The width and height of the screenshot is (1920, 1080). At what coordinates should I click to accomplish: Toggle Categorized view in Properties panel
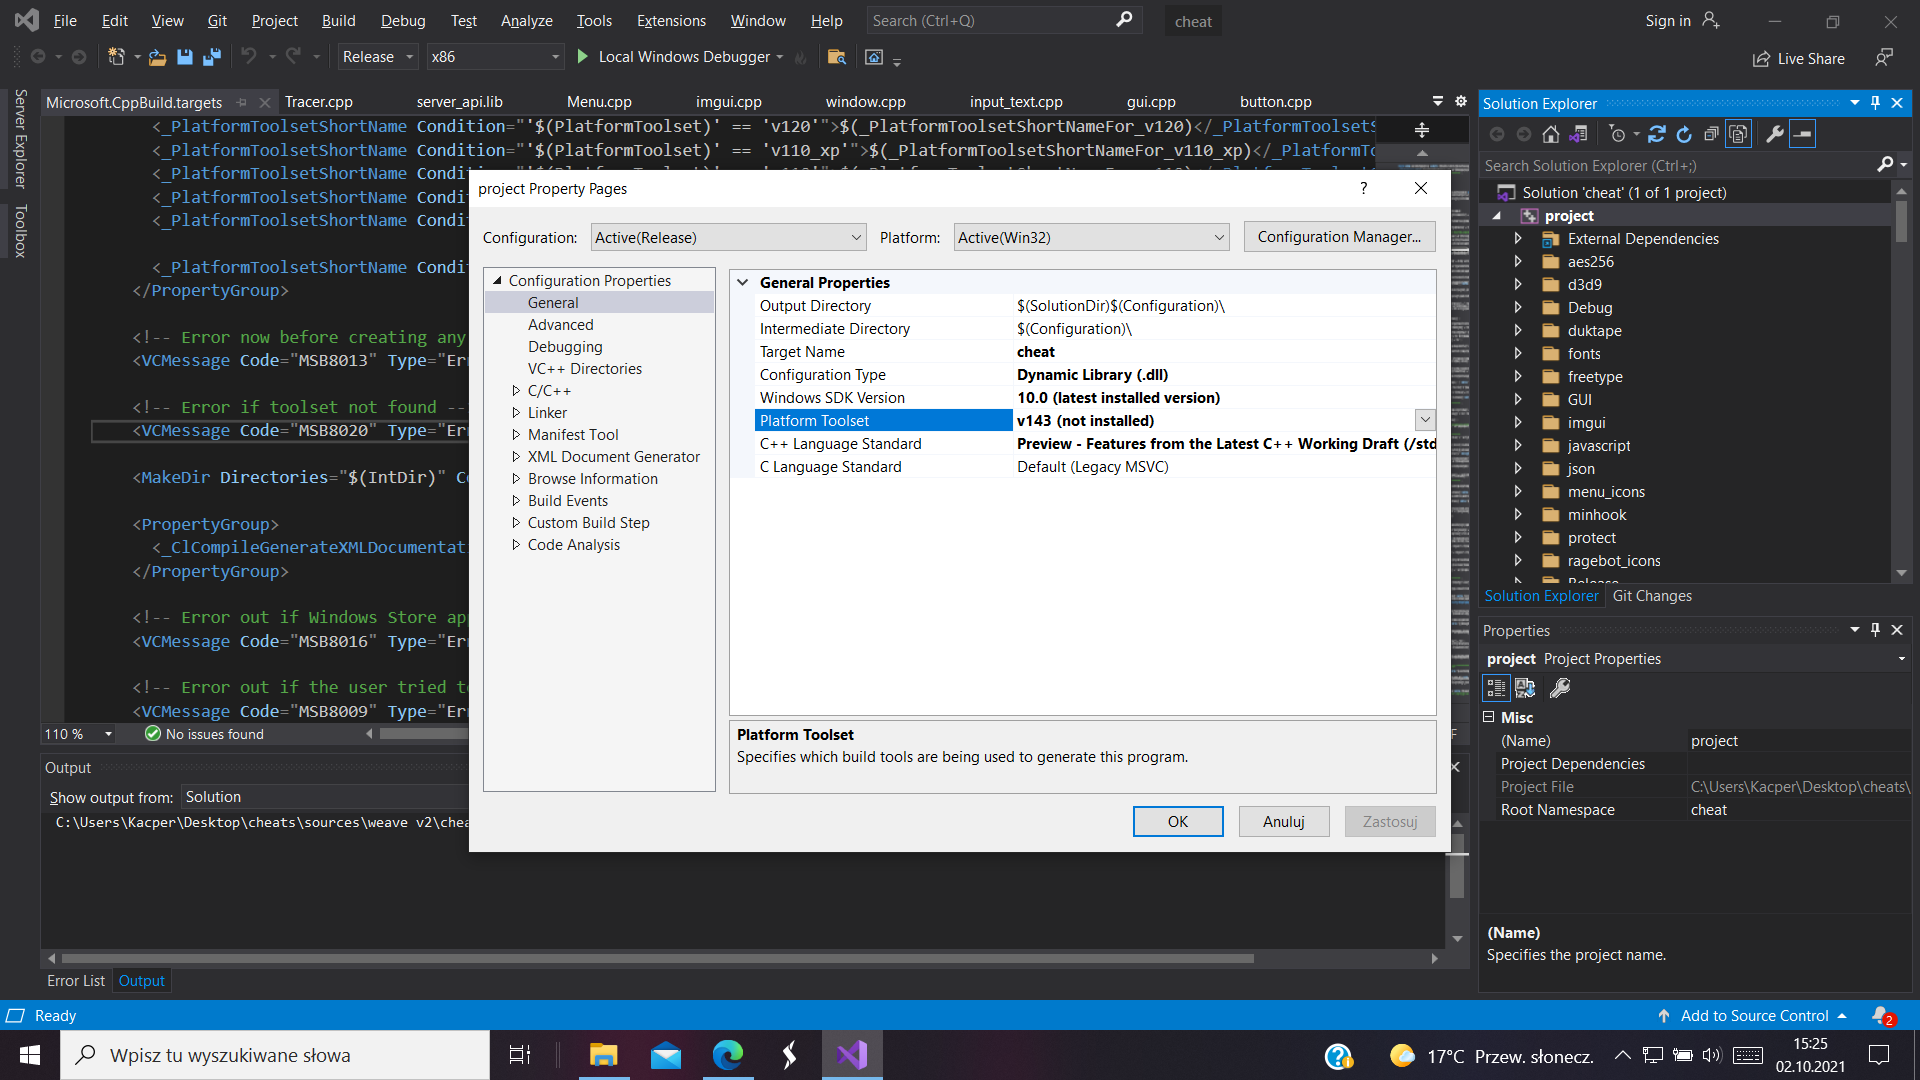[1496, 688]
